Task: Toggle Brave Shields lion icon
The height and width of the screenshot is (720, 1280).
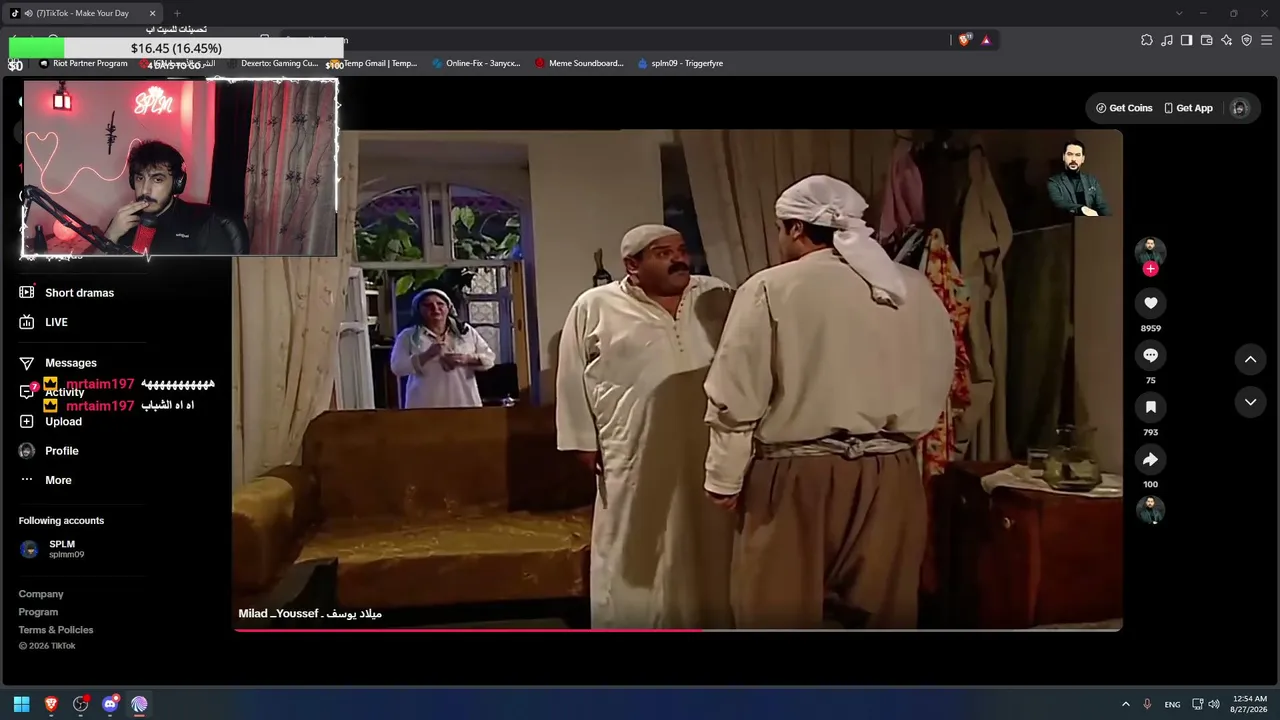Action: coord(964,40)
